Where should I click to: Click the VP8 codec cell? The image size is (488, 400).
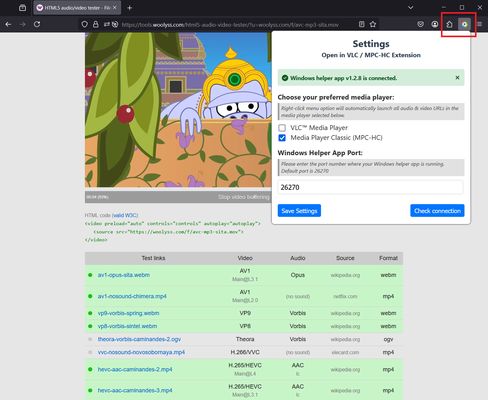[x=245, y=326]
